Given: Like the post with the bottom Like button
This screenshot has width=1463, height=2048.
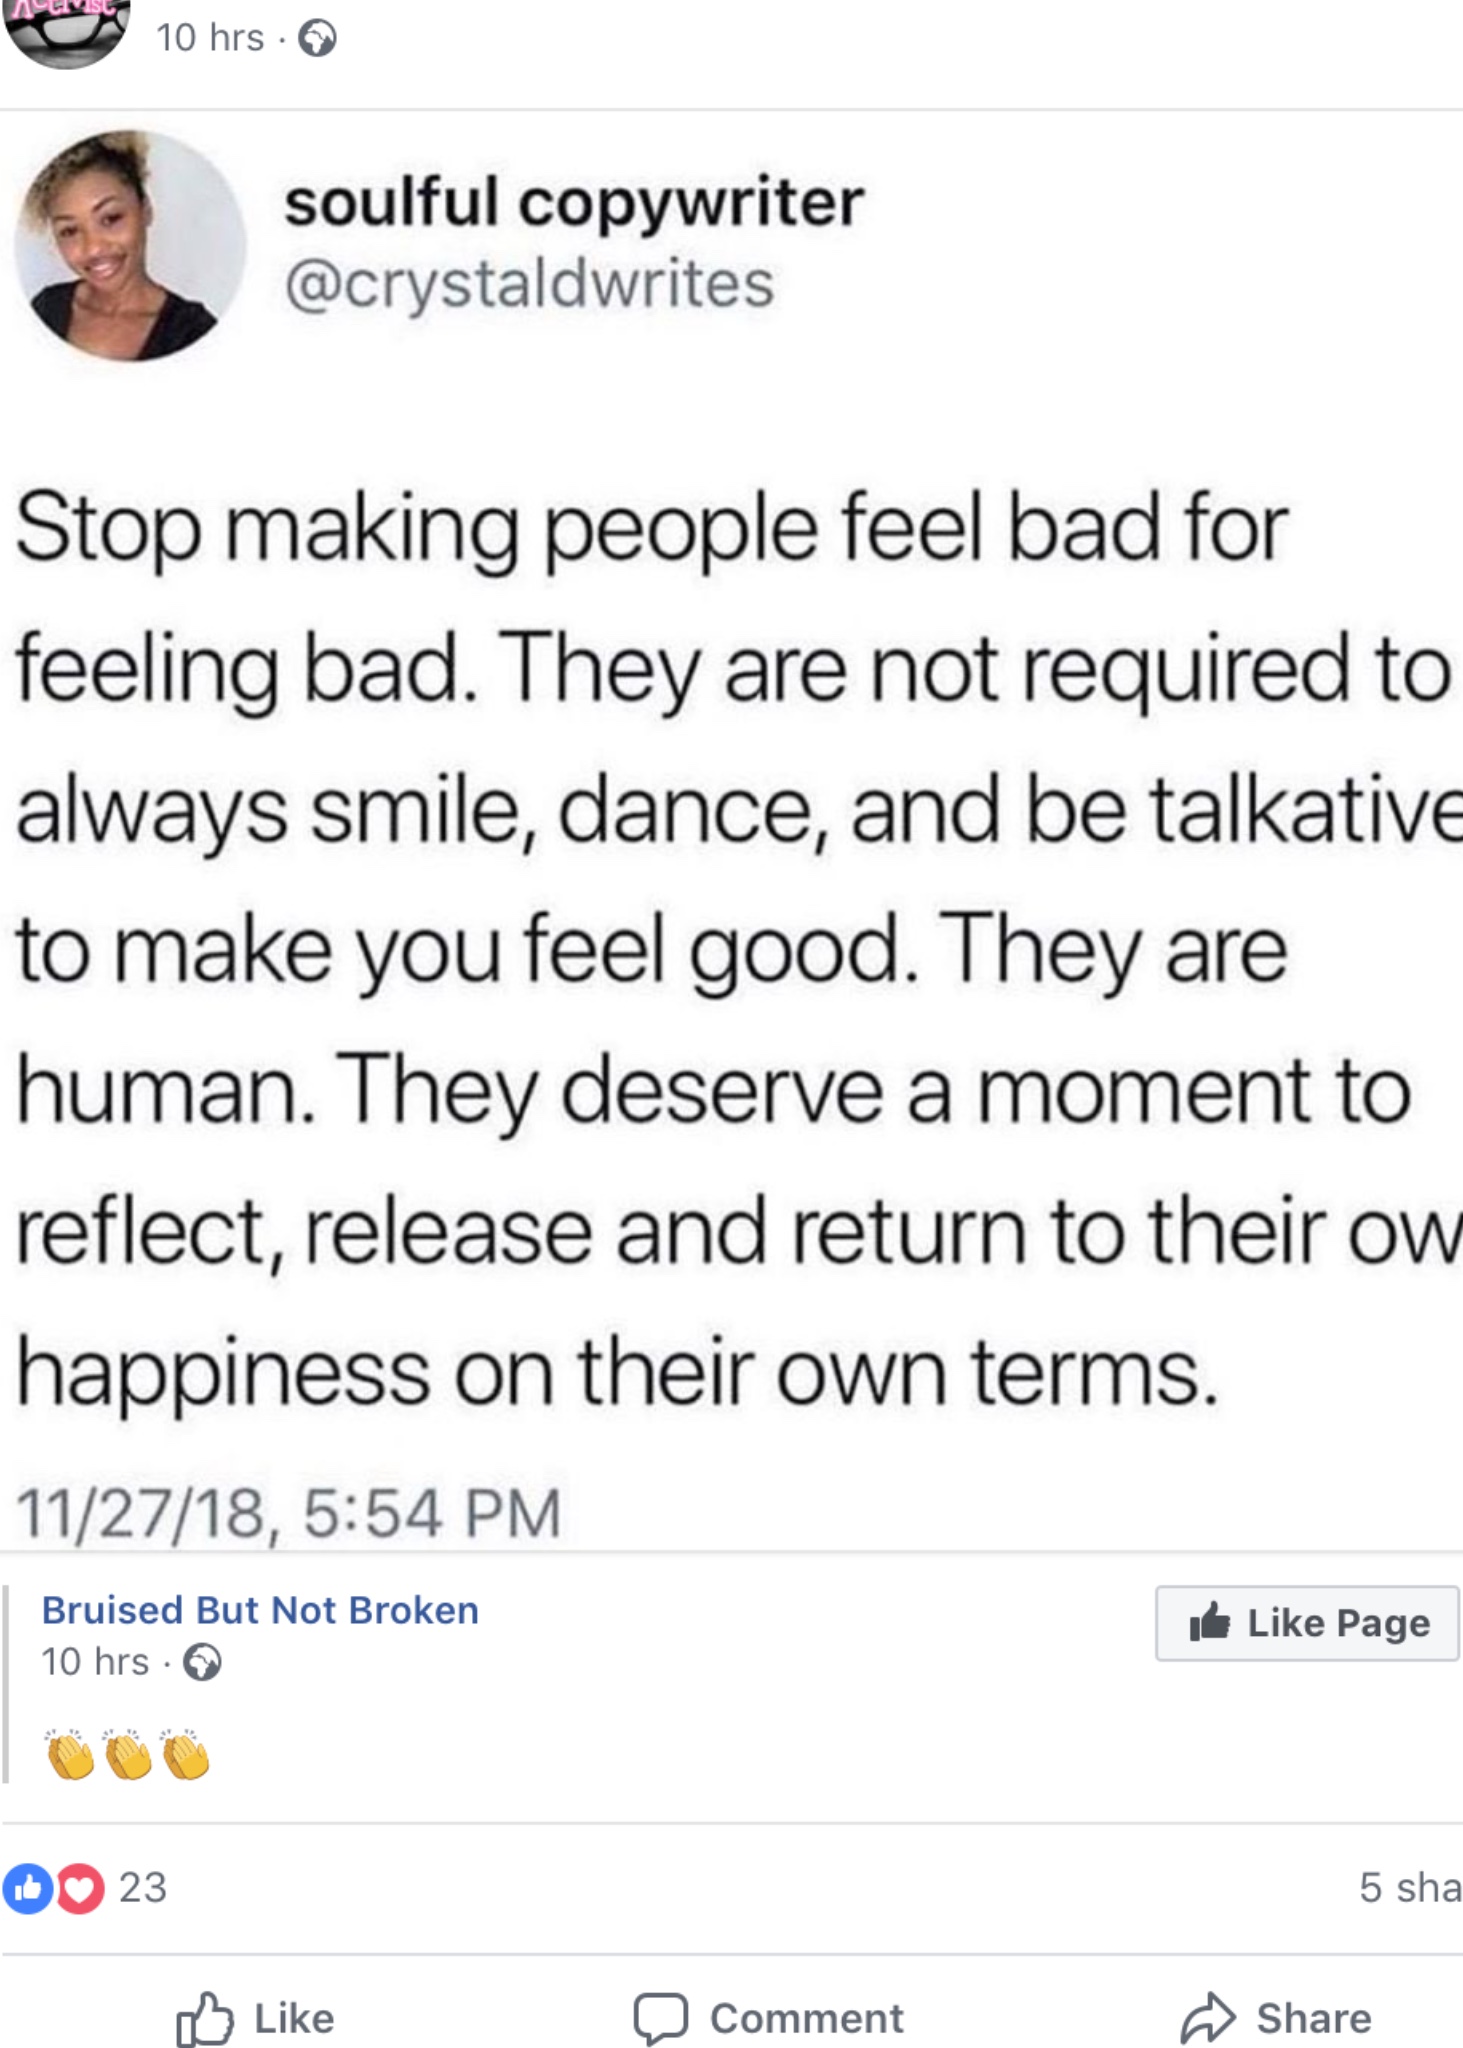Looking at the screenshot, I should [256, 2018].
